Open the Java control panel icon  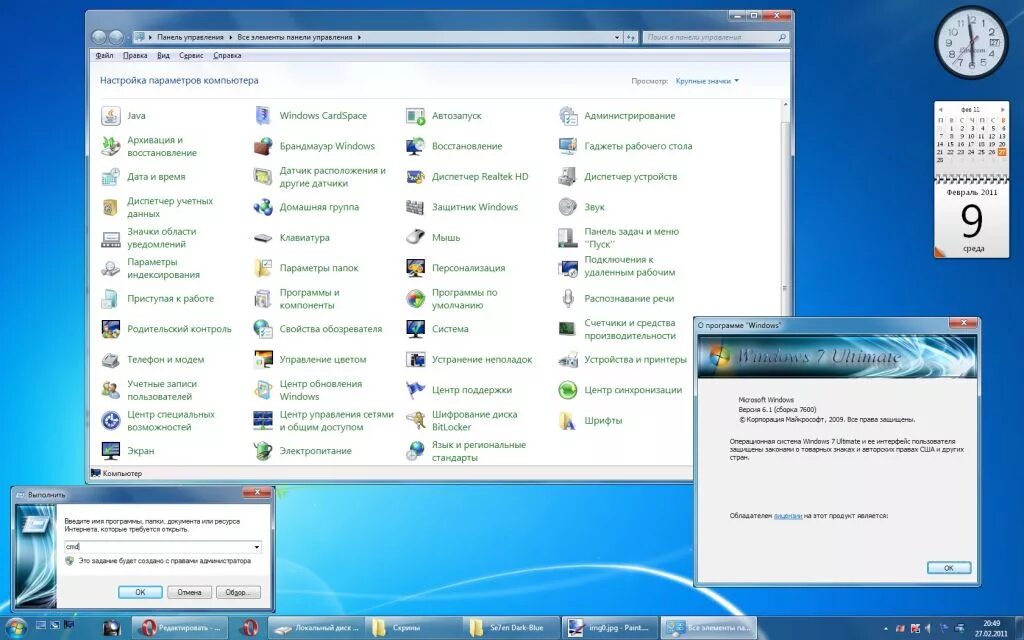pos(110,116)
